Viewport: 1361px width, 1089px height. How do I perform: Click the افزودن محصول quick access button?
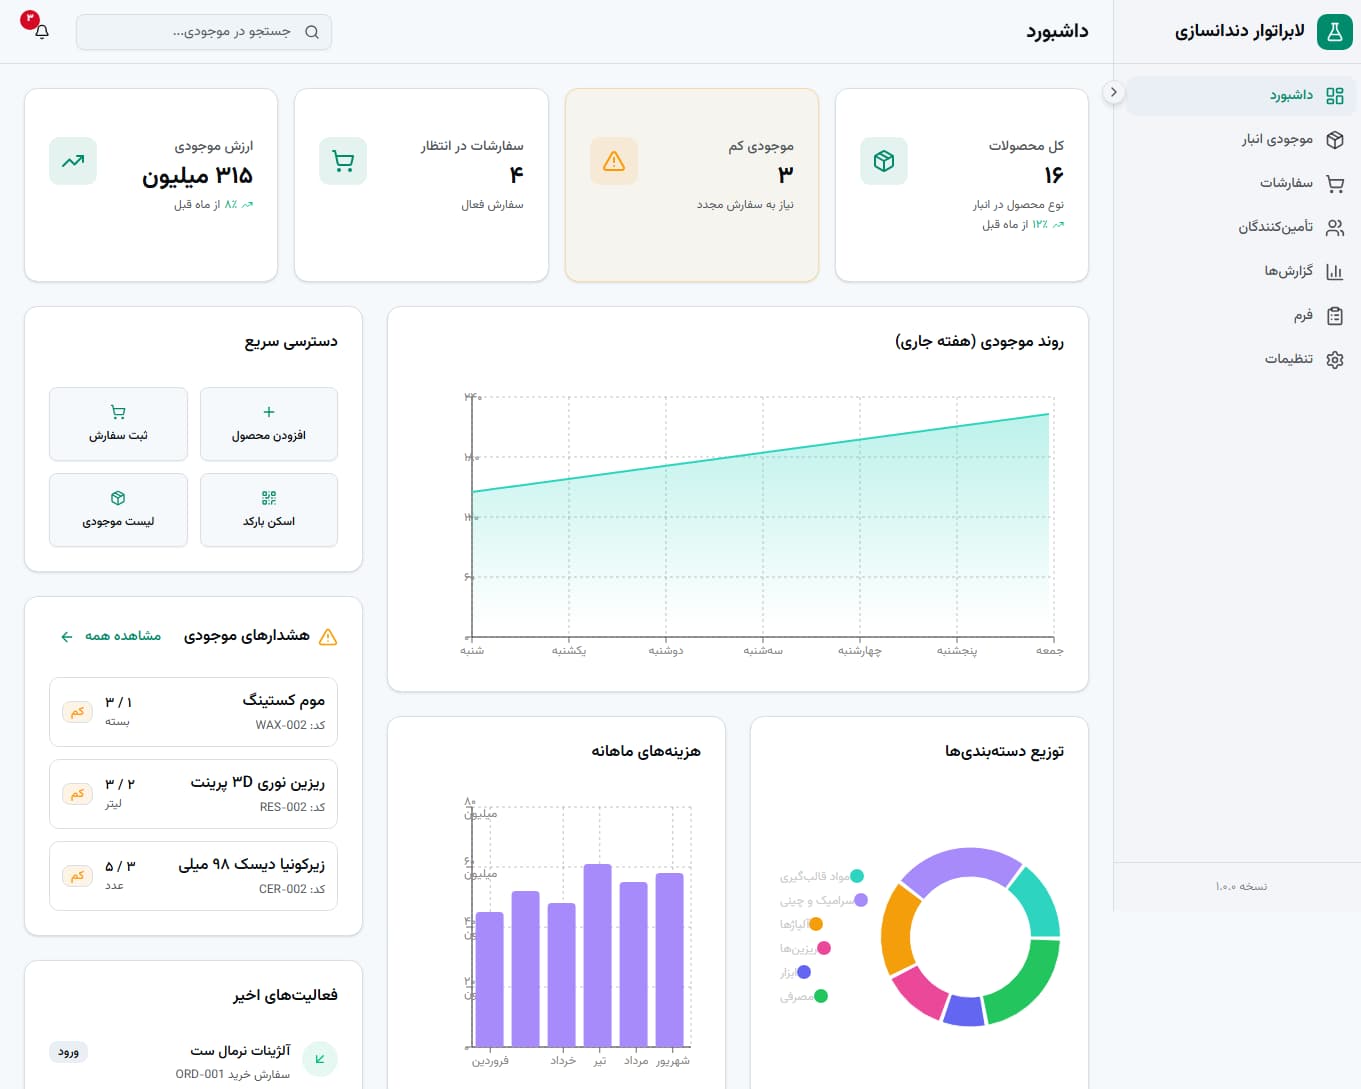[269, 424]
